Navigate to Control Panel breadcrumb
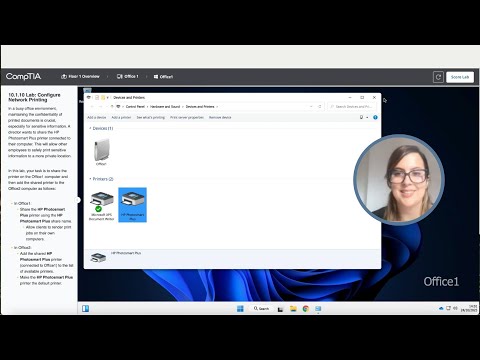The height and width of the screenshot is (360, 480). [135, 107]
